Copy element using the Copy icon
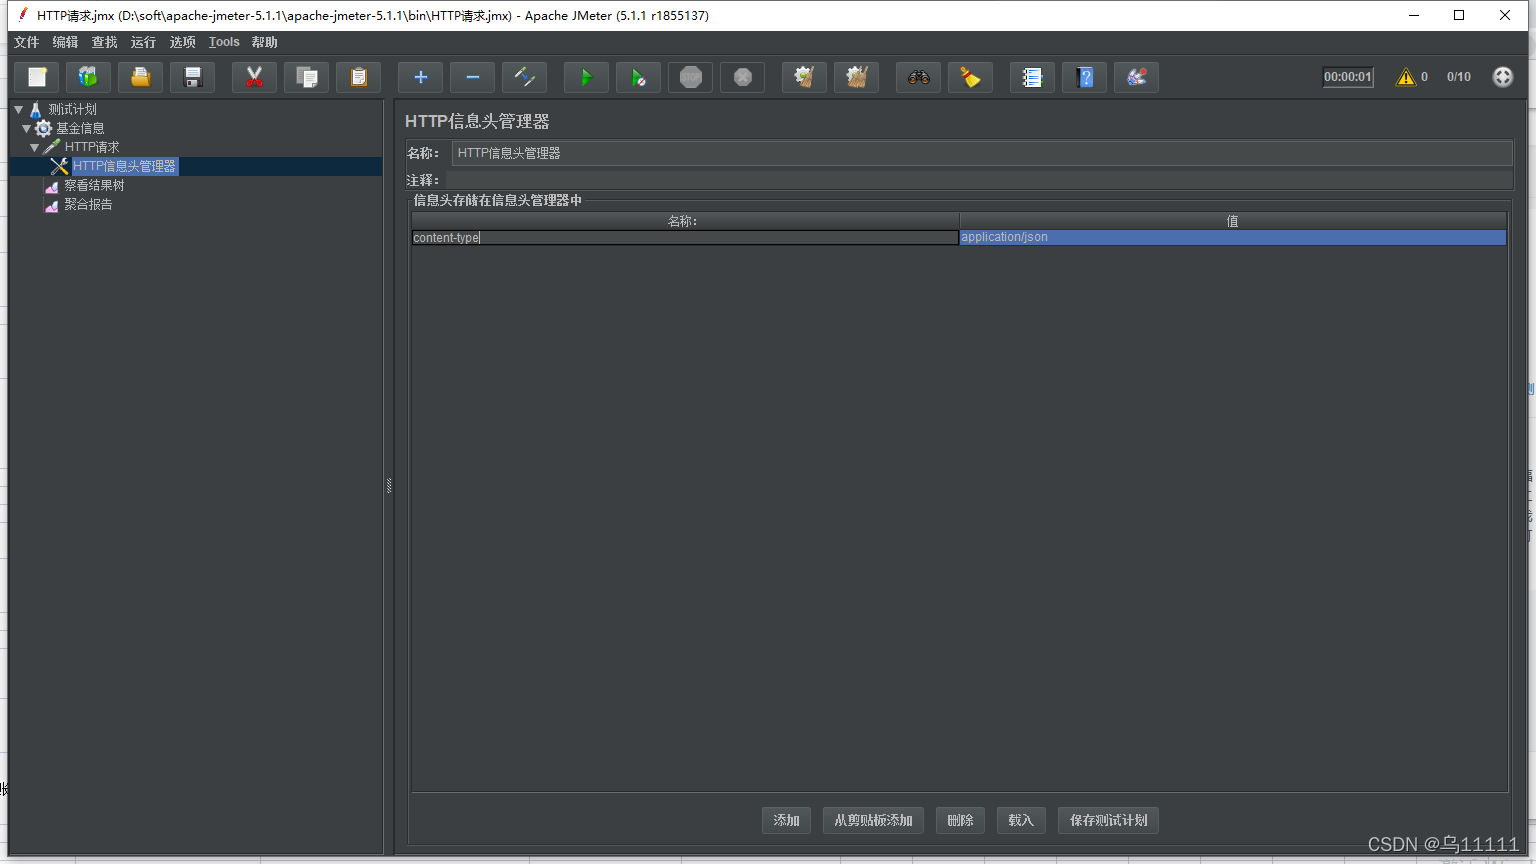Image resolution: width=1536 pixels, height=864 pixels. (x=306, y=77)
